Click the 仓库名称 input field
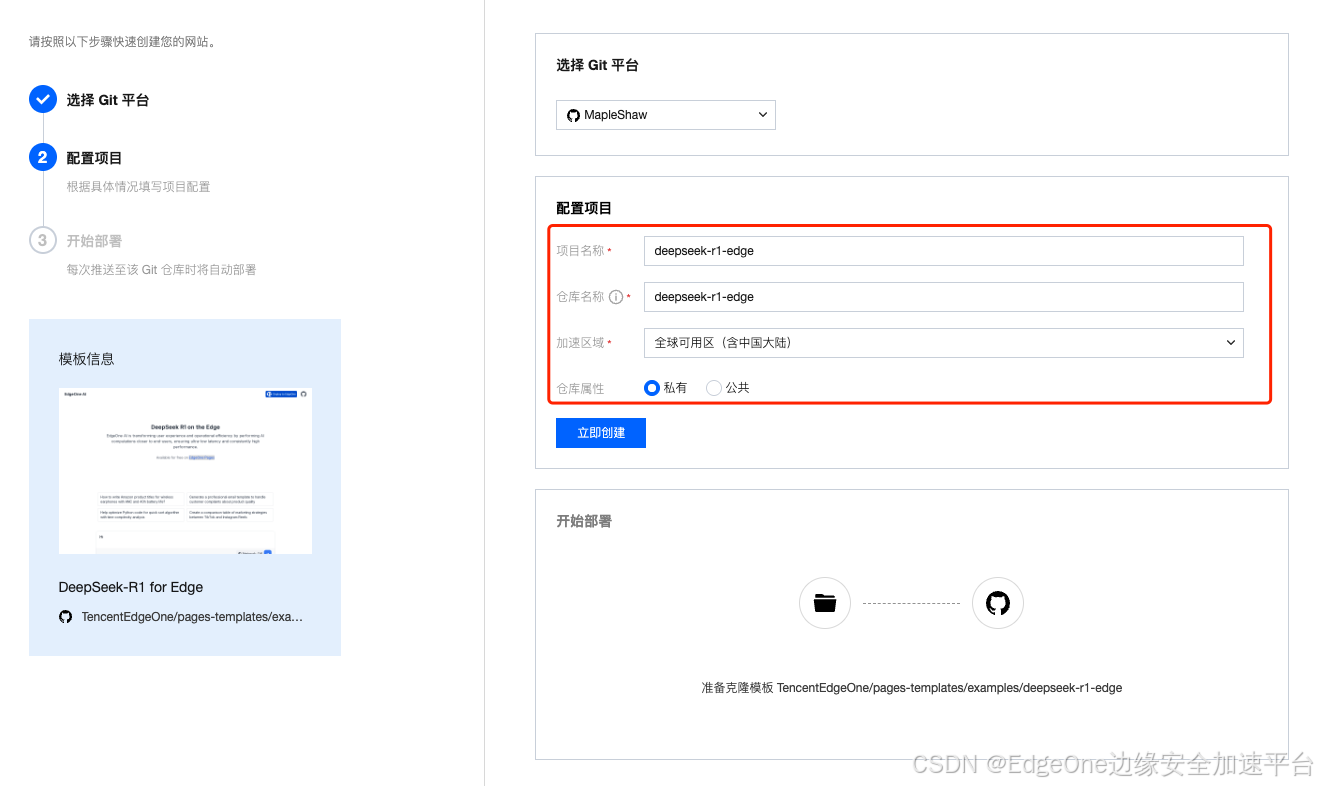 [x=944, y=297]
